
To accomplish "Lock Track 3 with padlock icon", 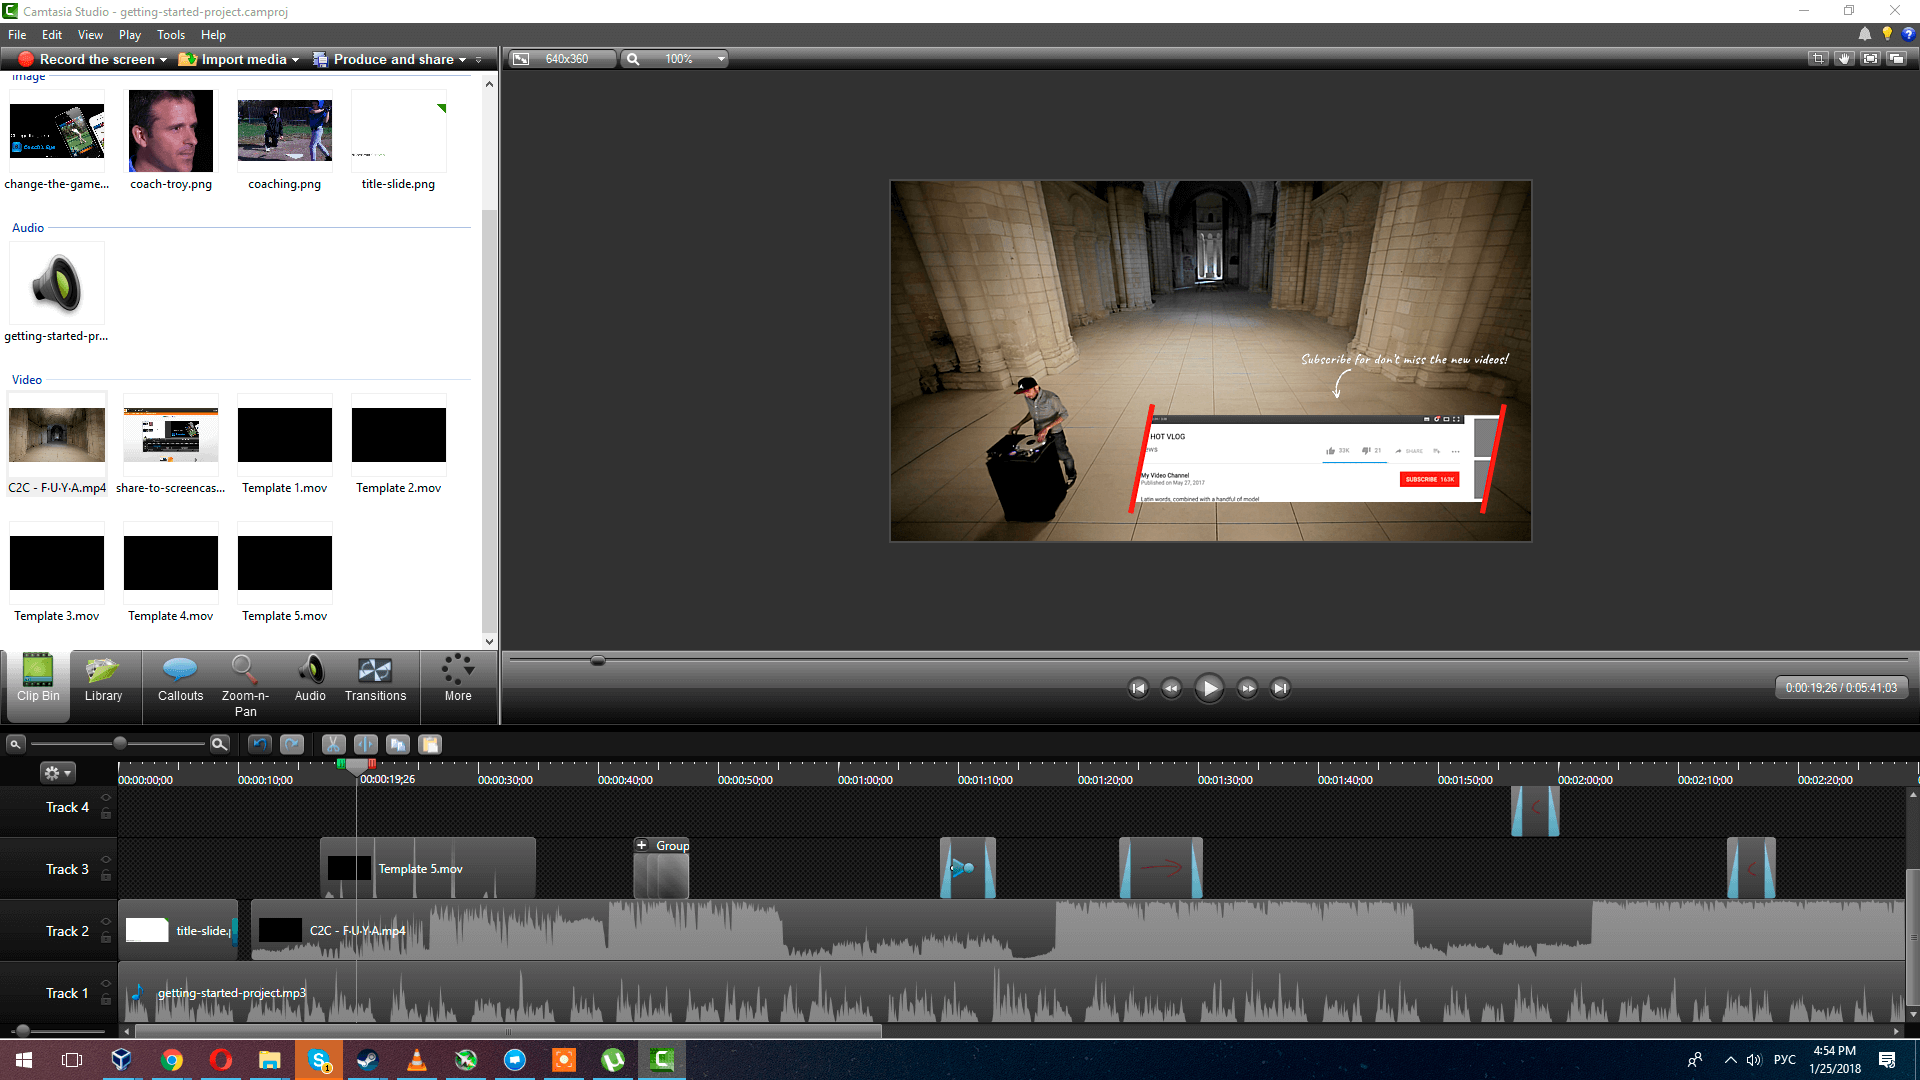I will point(106,876).
